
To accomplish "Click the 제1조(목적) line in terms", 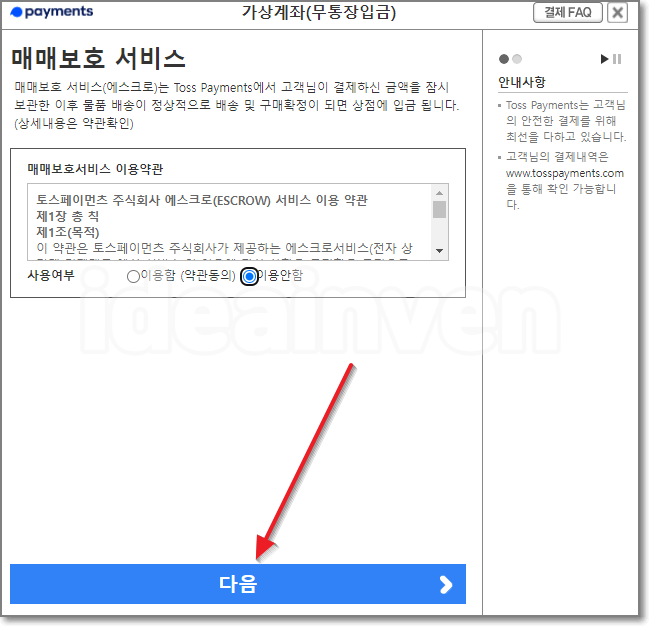I will click(x=68, y=232).
